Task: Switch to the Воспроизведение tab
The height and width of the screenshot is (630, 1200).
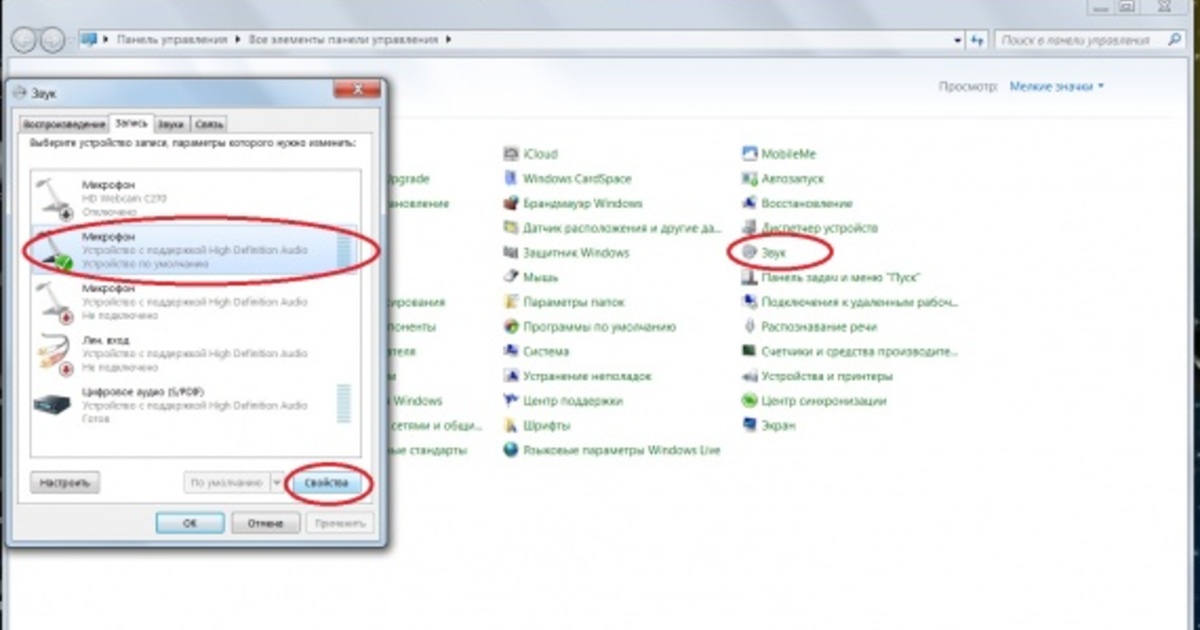Action: click(x=64, y=125)
